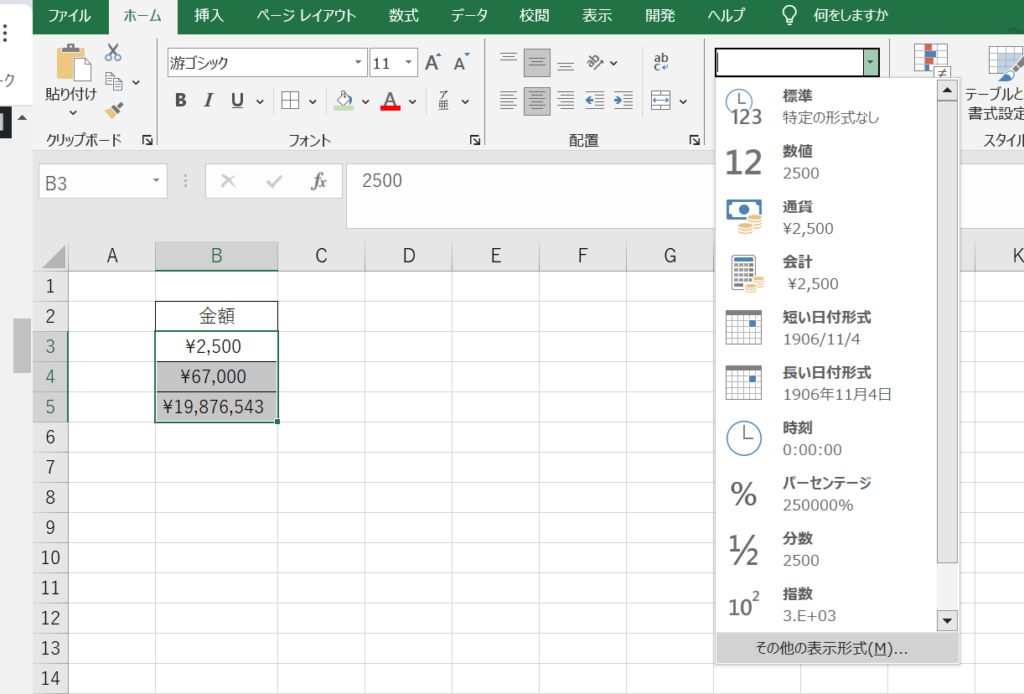Viewport: 1024px width, 694px height.
Task: Select パーセンテージ format
Action: [x=826, y=494]
